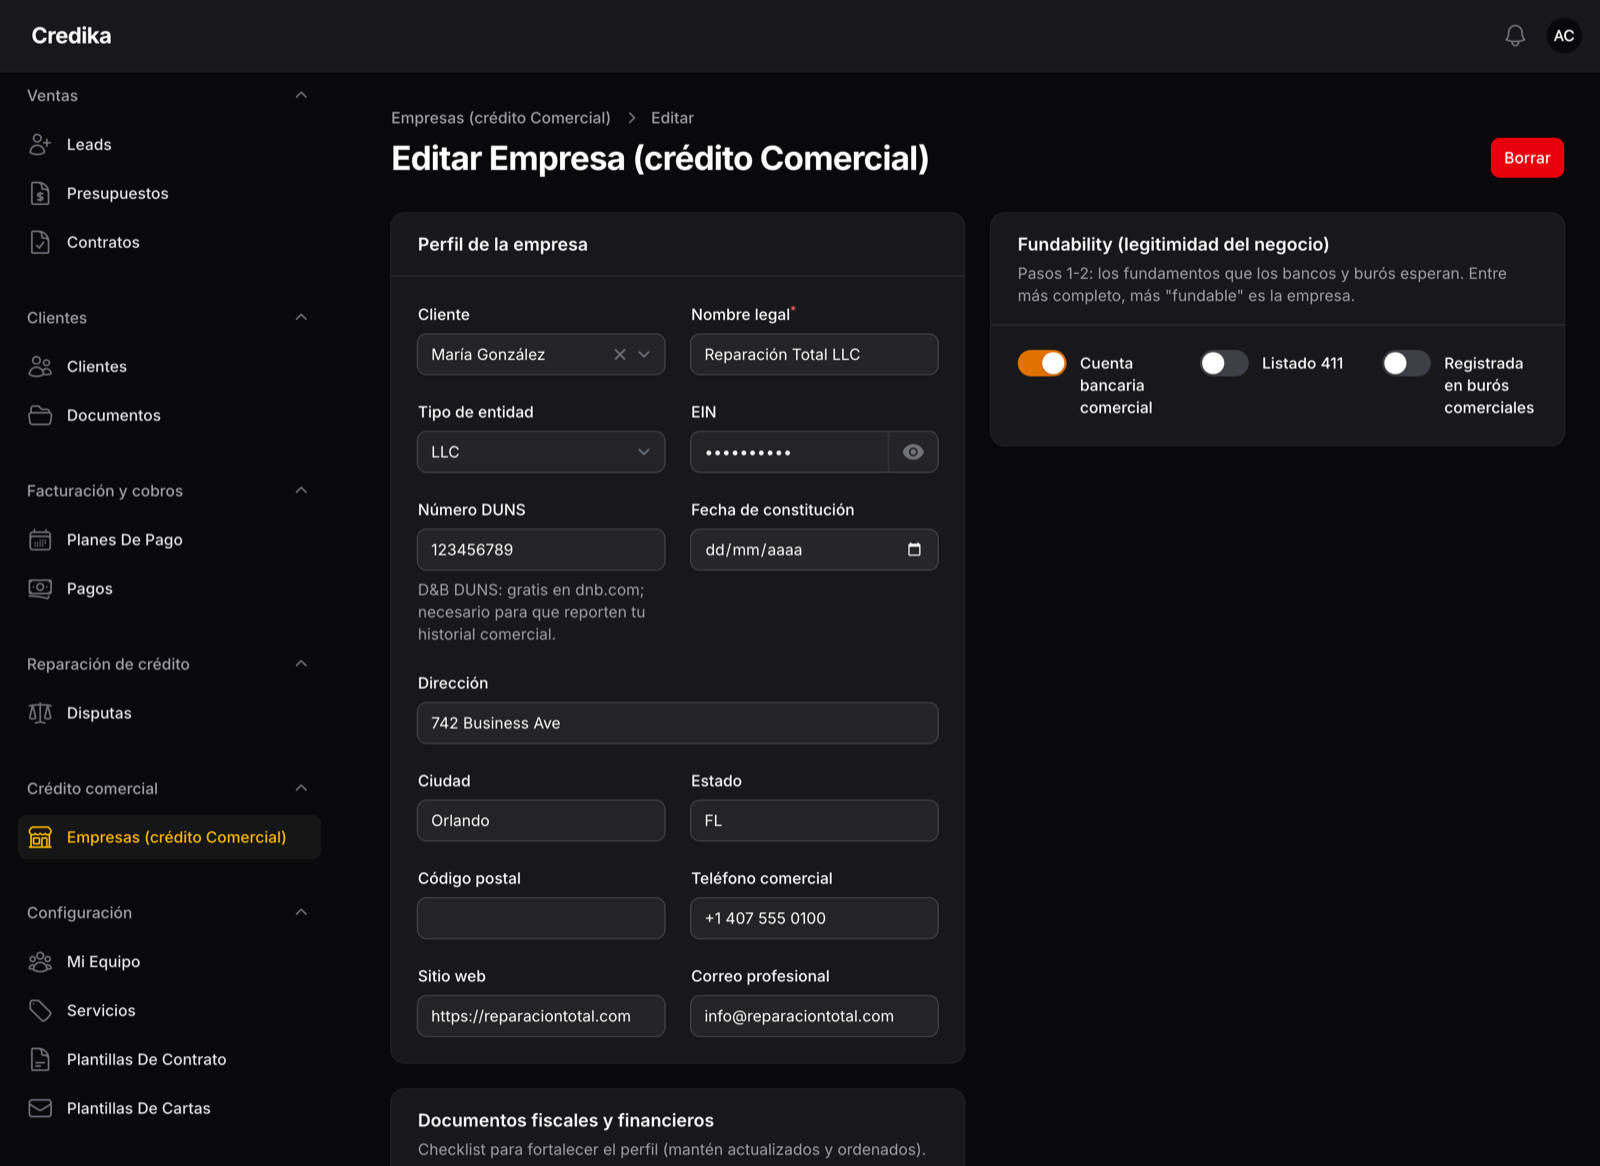Clear the María González client selection
The image size is (1600, 1166).
(x=620, y=355)
